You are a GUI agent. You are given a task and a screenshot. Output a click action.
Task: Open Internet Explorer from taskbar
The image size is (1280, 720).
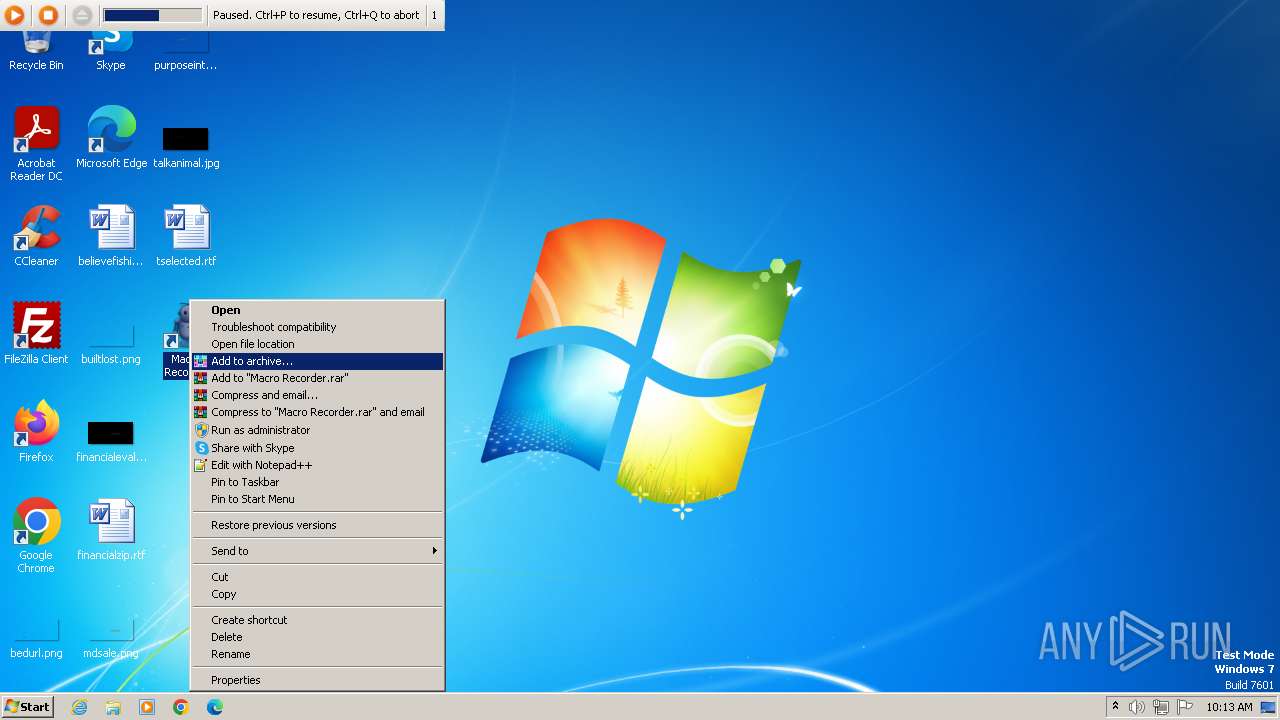tap(80, 707)
